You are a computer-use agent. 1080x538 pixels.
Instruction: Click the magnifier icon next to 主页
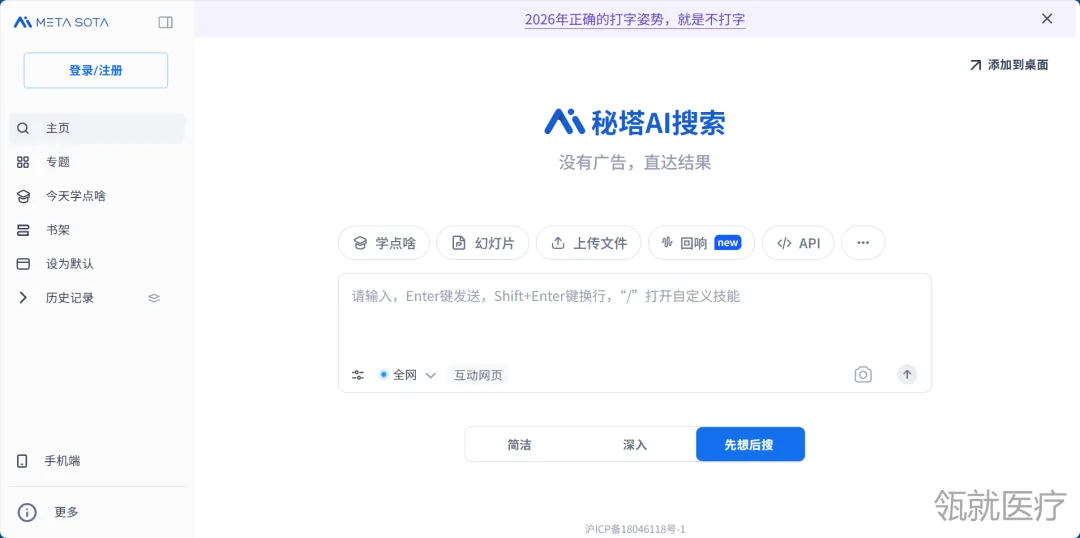(x=23, y=128)
